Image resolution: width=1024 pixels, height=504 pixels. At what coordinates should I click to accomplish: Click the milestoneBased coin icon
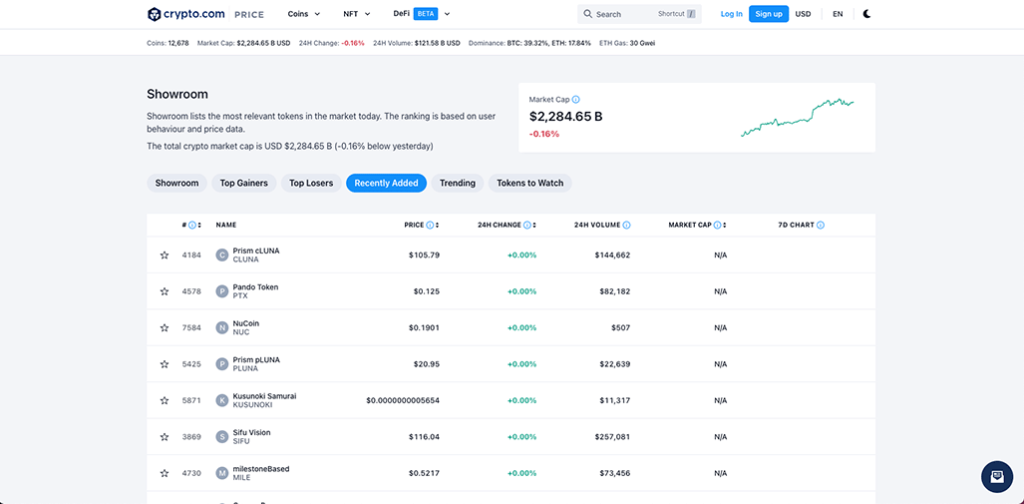coord(222,473)
